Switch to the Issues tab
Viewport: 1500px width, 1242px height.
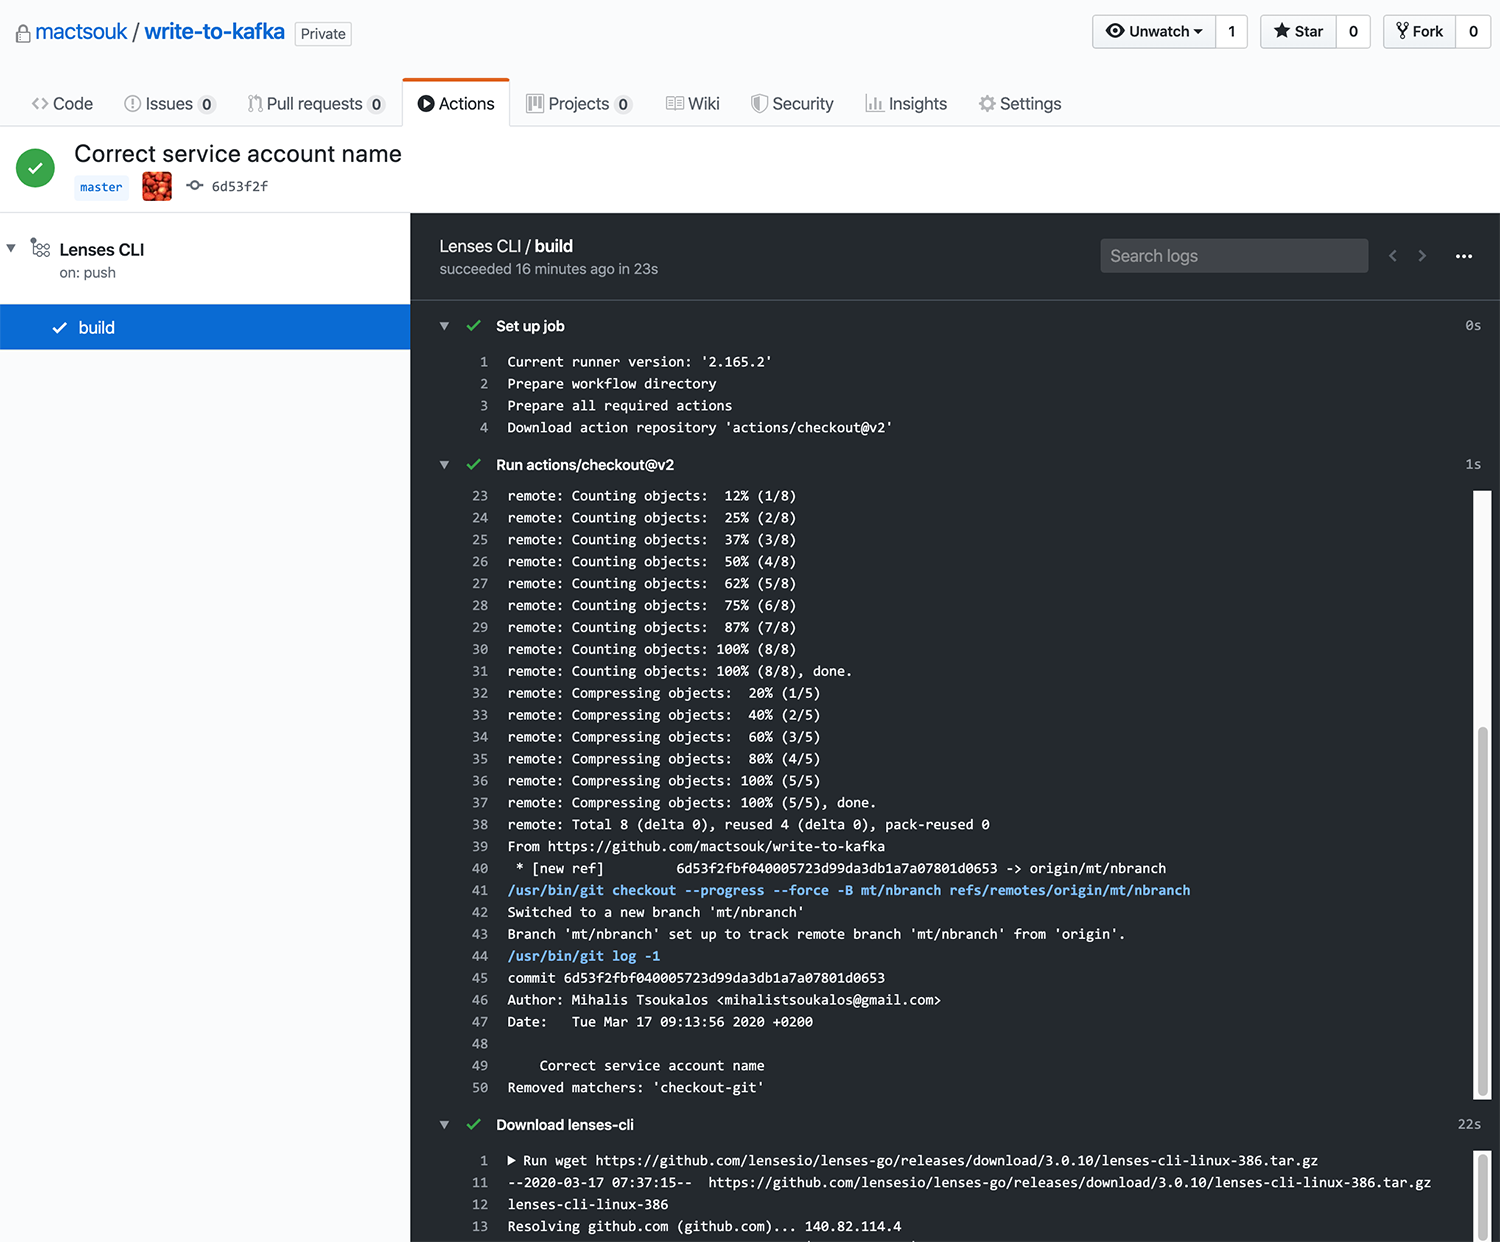click(x=169, y=104)
